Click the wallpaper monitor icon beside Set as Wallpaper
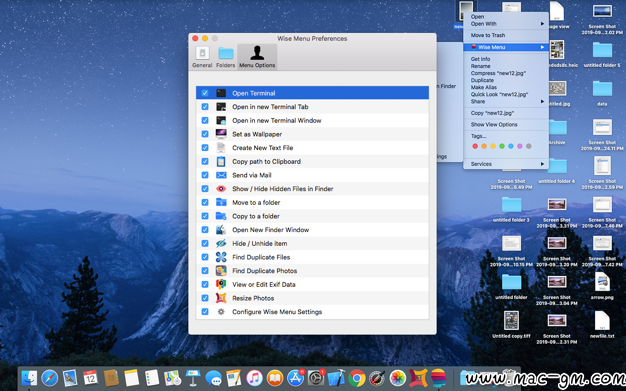Viewport: 626px width, 391px height. pyautogui.click(x=221, y=134)
